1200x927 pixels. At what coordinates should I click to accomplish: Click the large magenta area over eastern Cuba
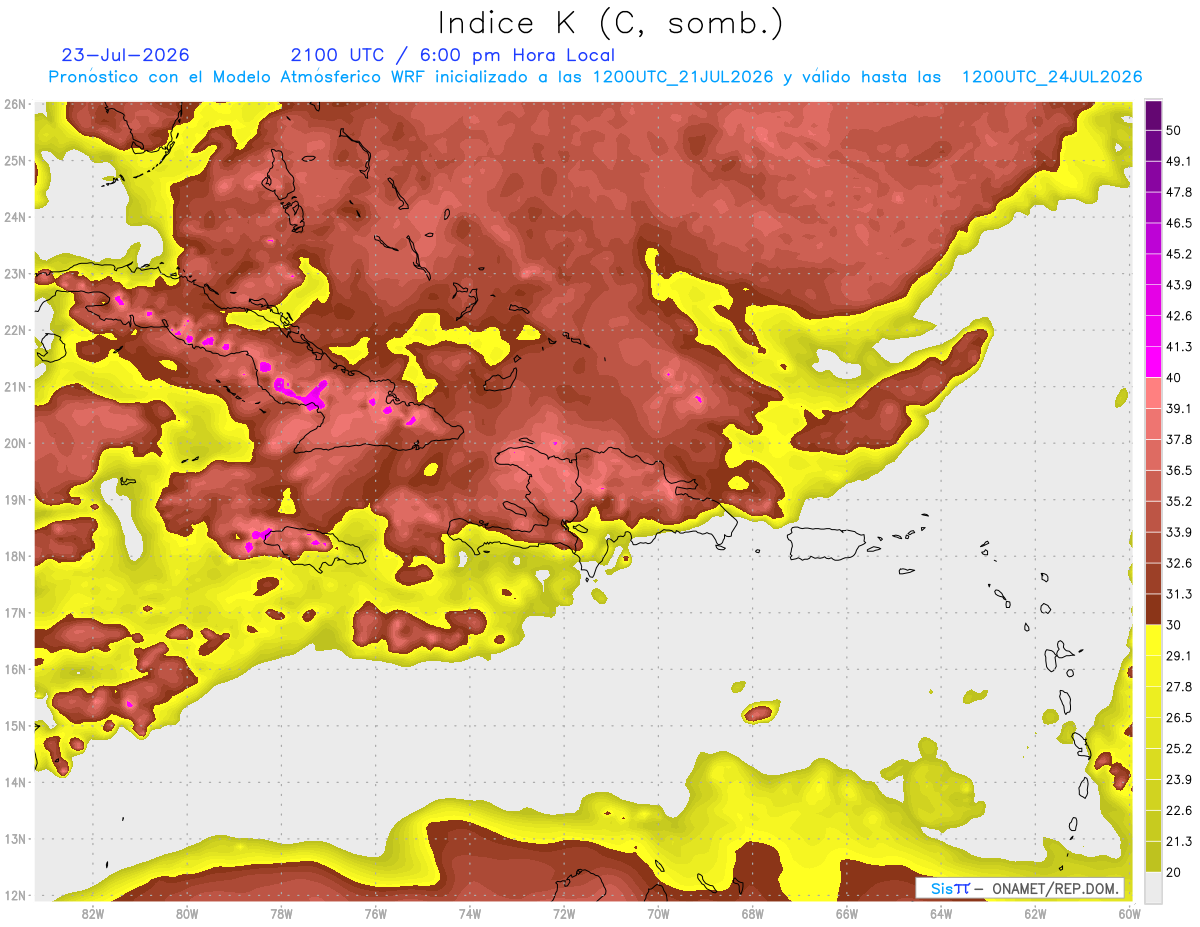(x=300, y=392)
